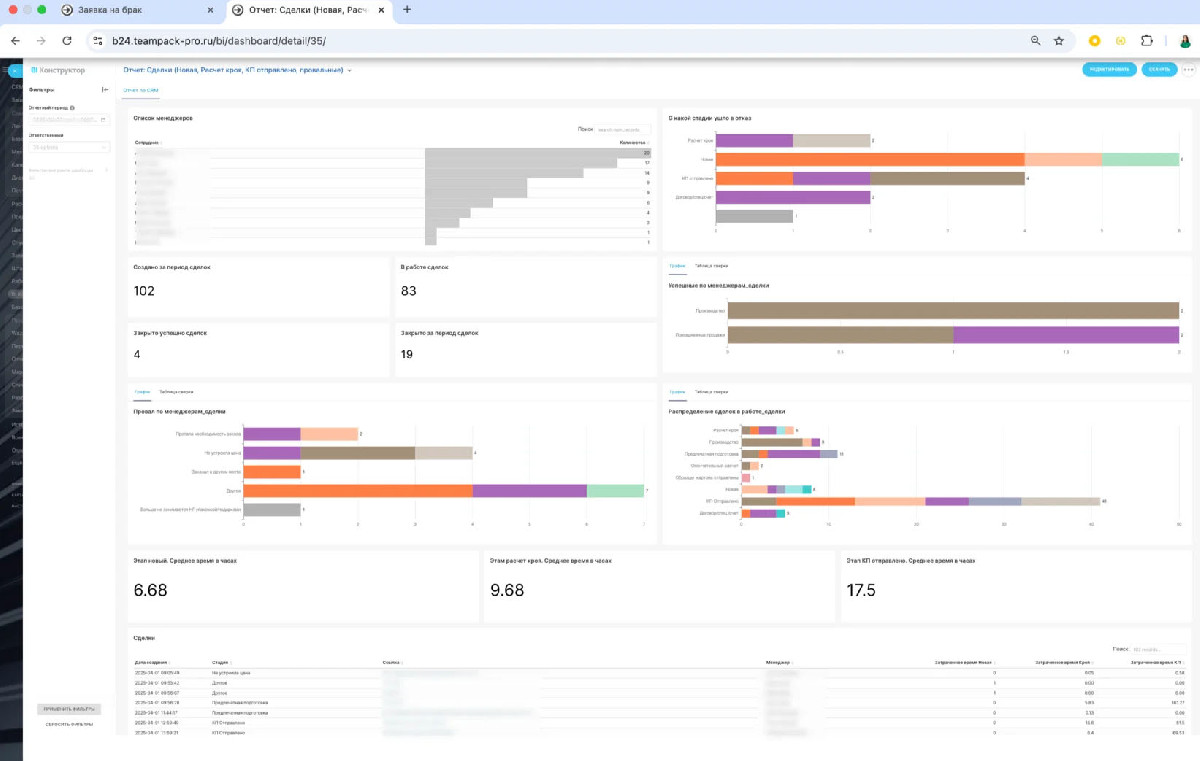1200x761 pixels.
Task: Click the long orange Другое bar in Провал chart
Action: click(357, 490)
